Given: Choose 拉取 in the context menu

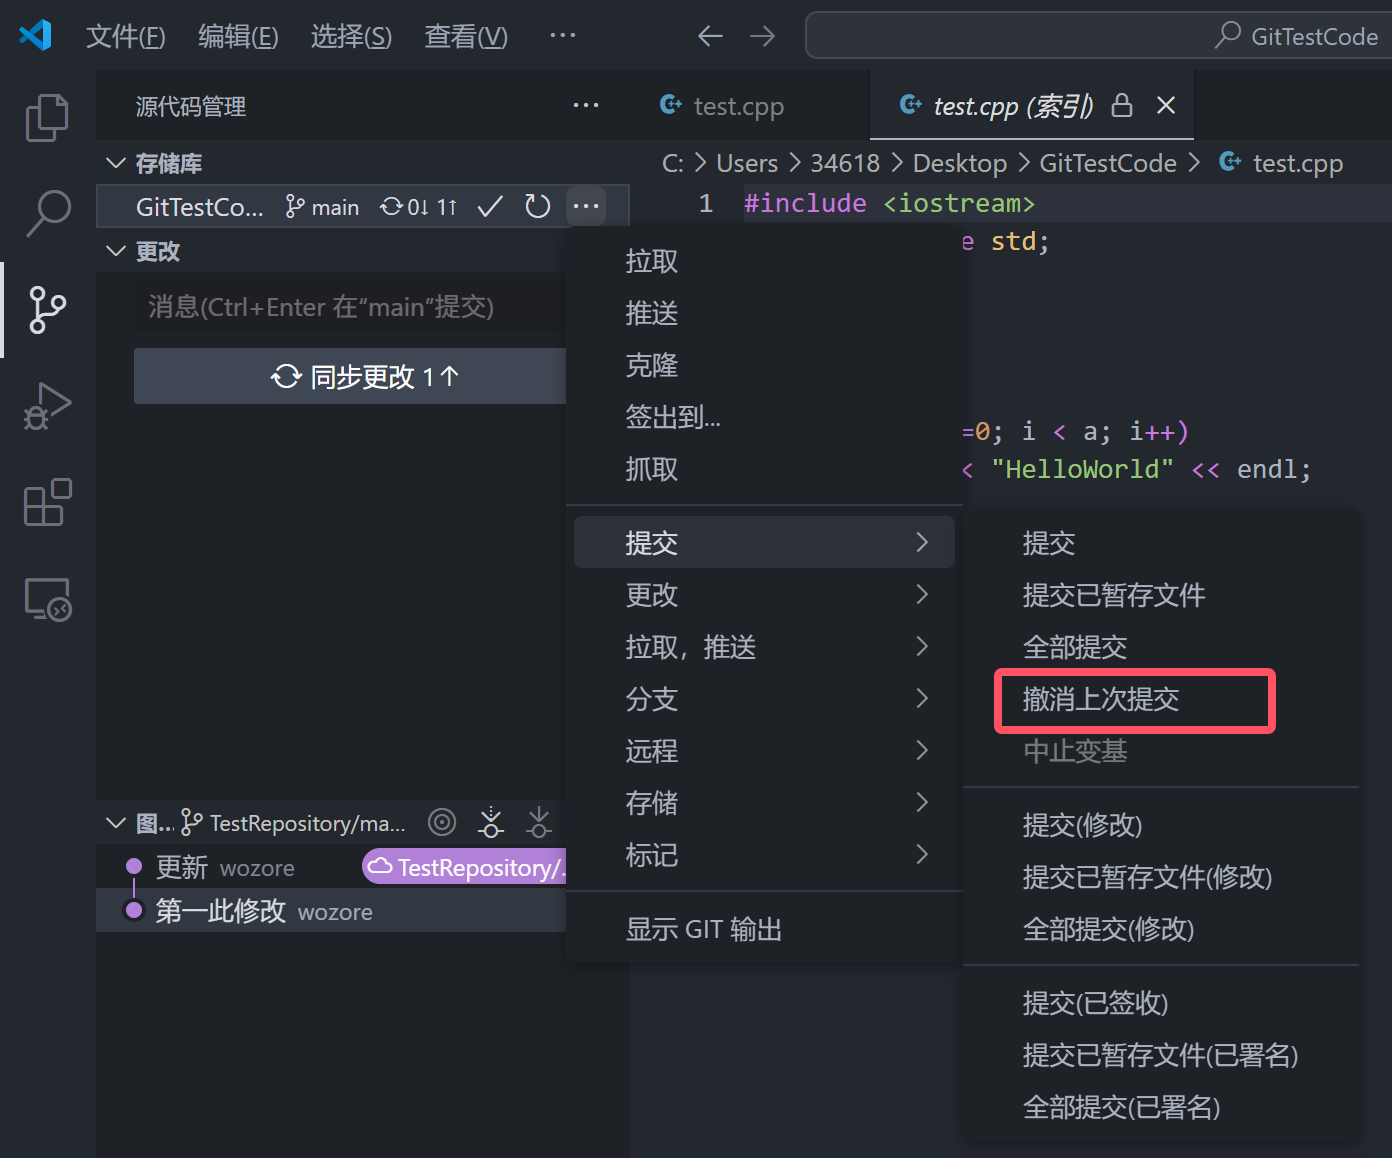Looking at the screenshot, I should (x=652, y=261).
